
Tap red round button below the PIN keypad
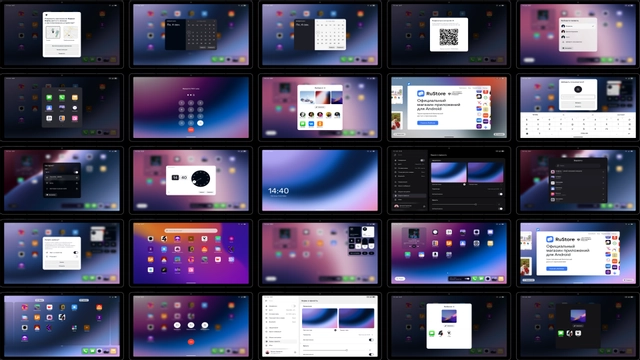(191, 129)
